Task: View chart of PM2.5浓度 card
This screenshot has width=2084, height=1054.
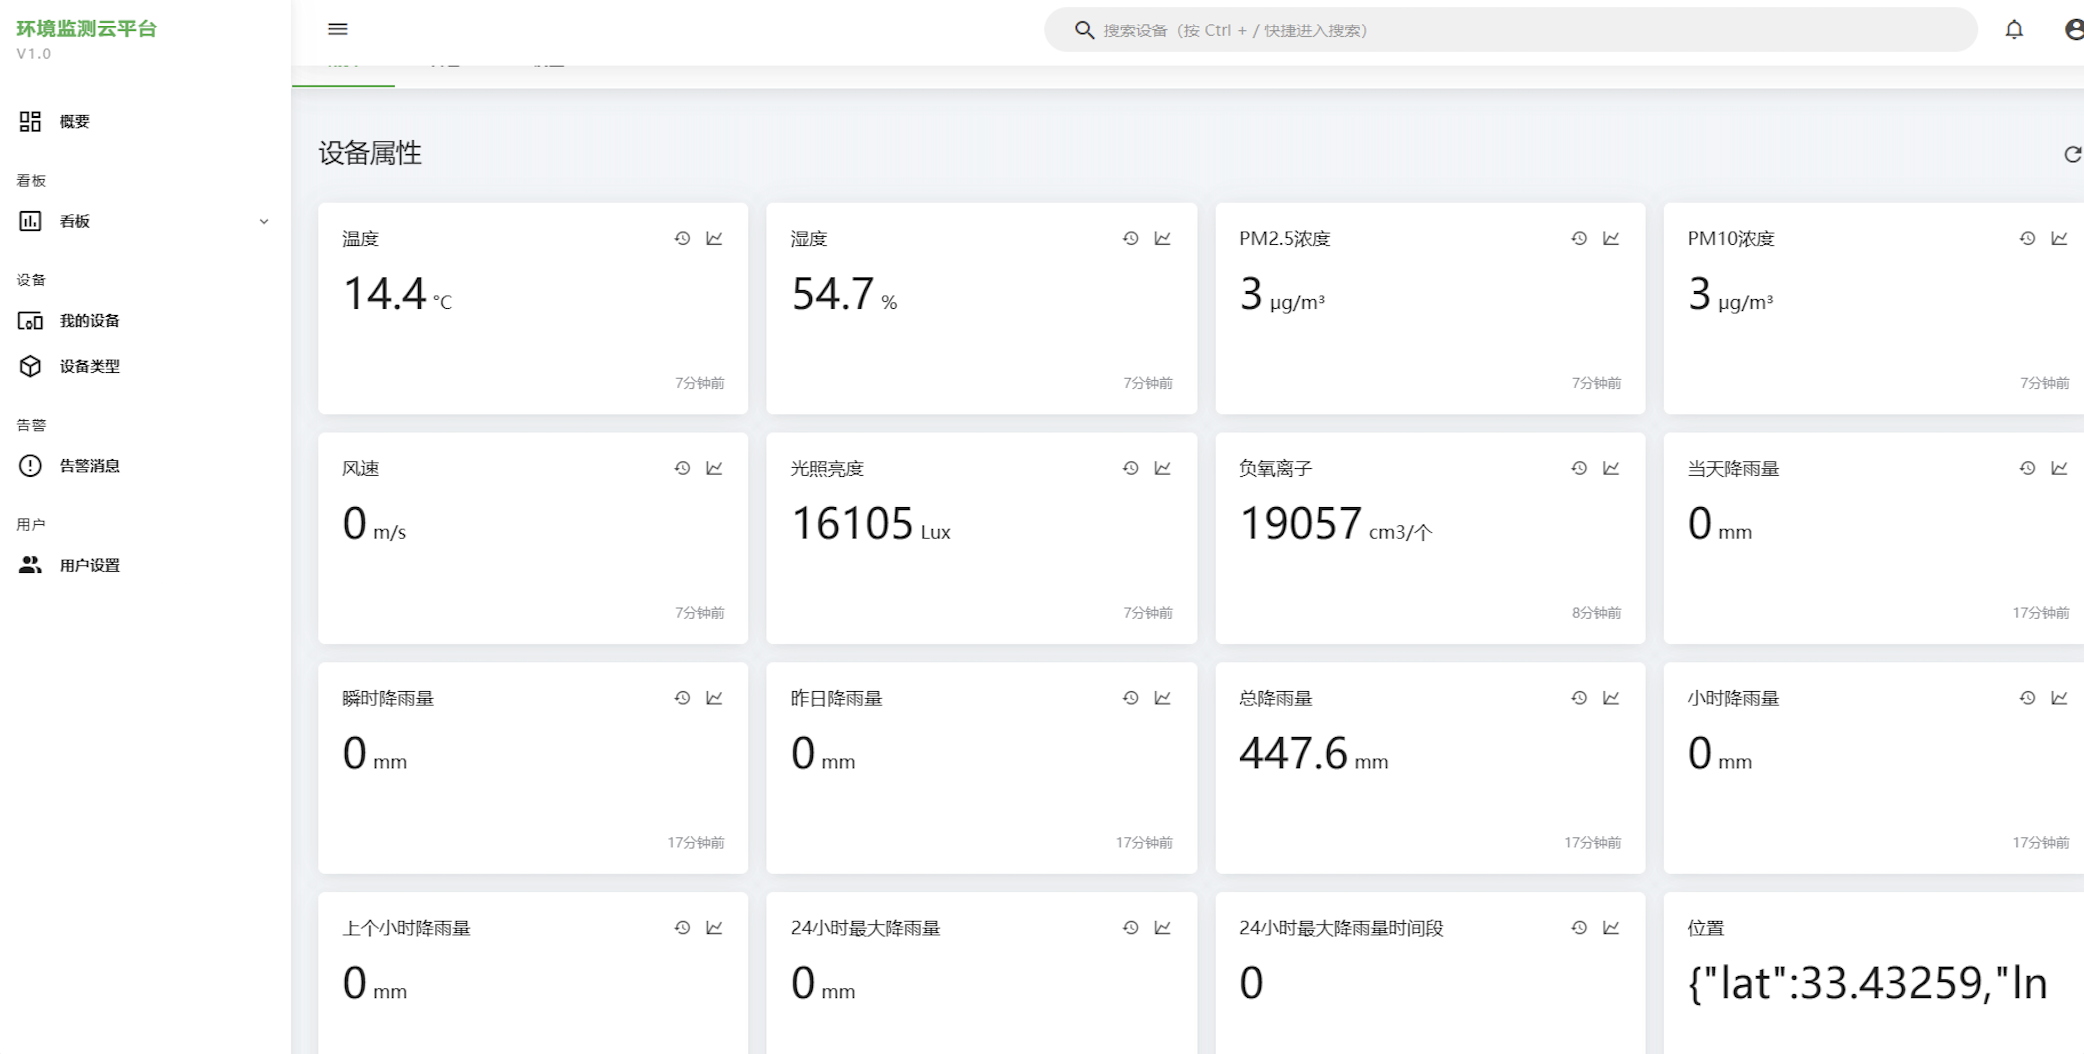Action: point(1611,238)
